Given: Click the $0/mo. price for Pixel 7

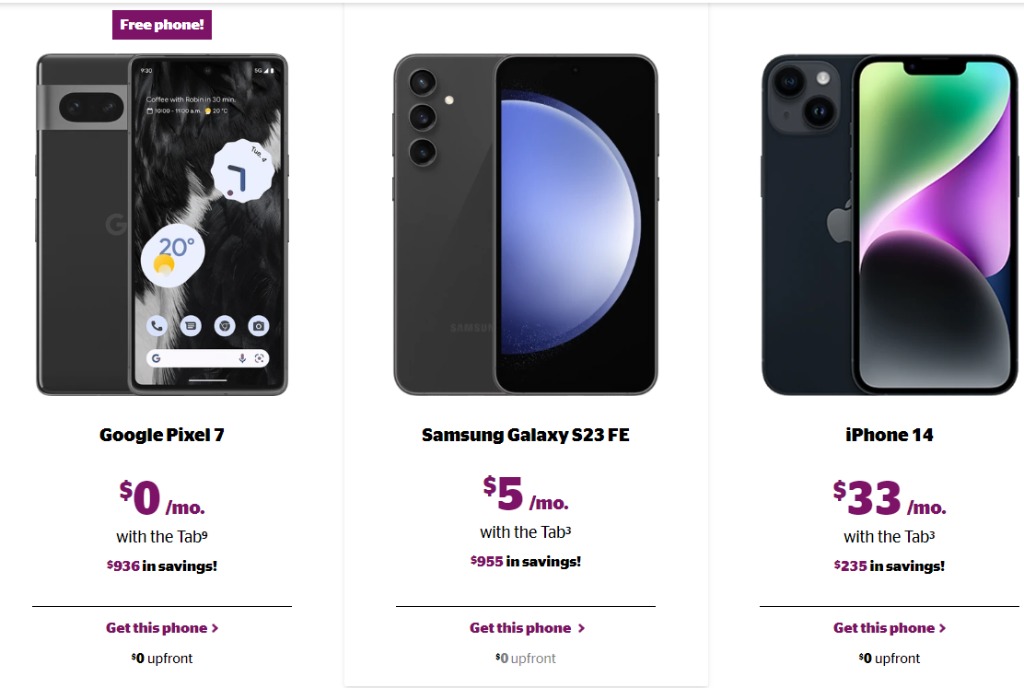Looking at the screenshot, I should 162,497.
